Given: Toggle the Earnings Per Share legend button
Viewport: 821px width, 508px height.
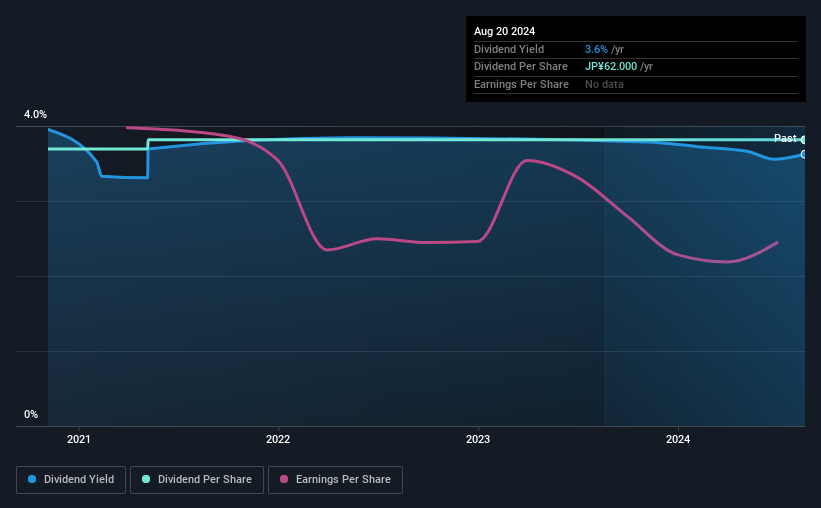Looking at the screenshot, I should point(335,480).
